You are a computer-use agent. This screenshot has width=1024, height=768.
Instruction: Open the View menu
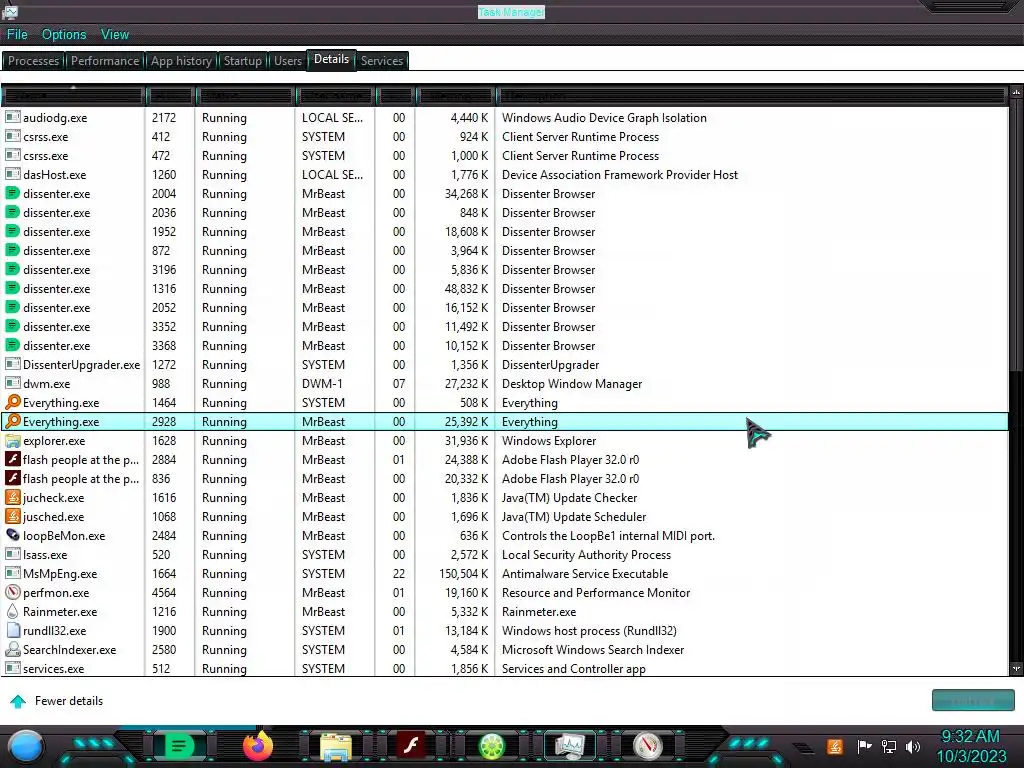point(115,35)
